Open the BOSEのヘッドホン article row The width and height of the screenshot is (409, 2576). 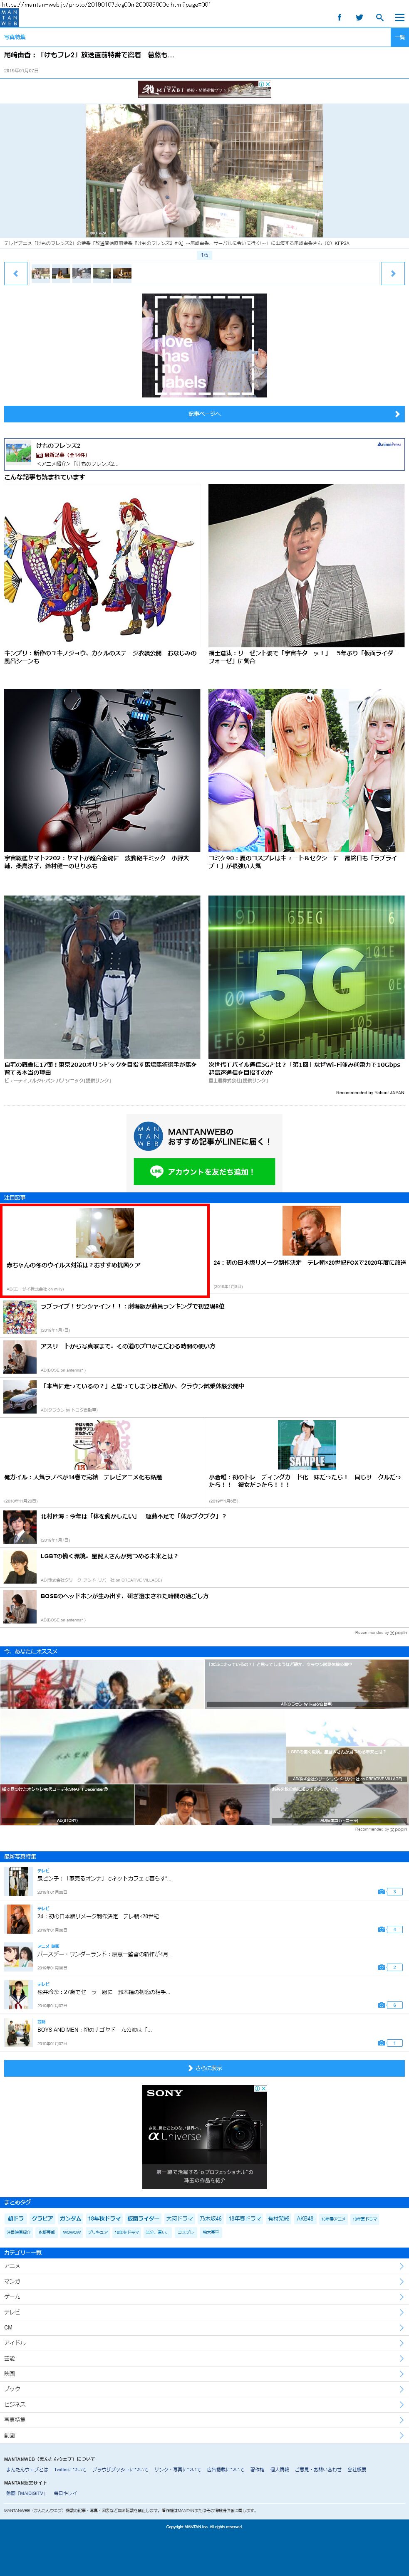pyautogui.click(x=204, y=1607)
